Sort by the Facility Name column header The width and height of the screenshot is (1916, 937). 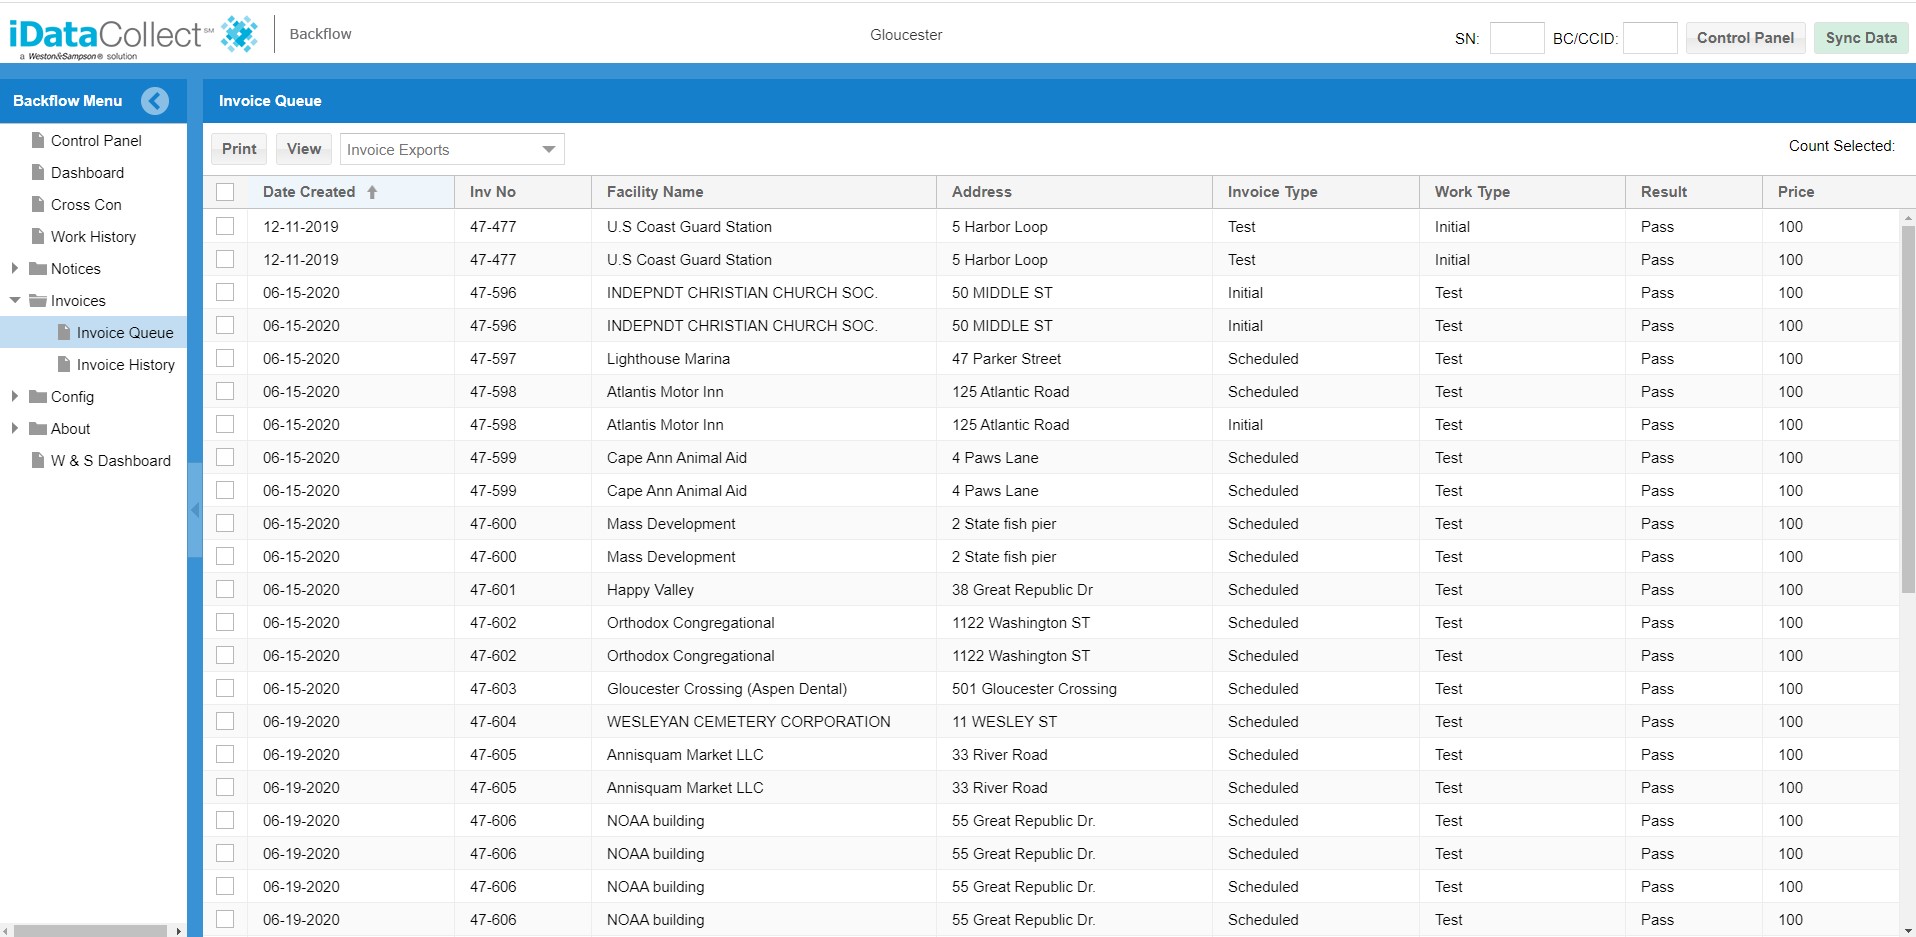(x=764, y=192)
